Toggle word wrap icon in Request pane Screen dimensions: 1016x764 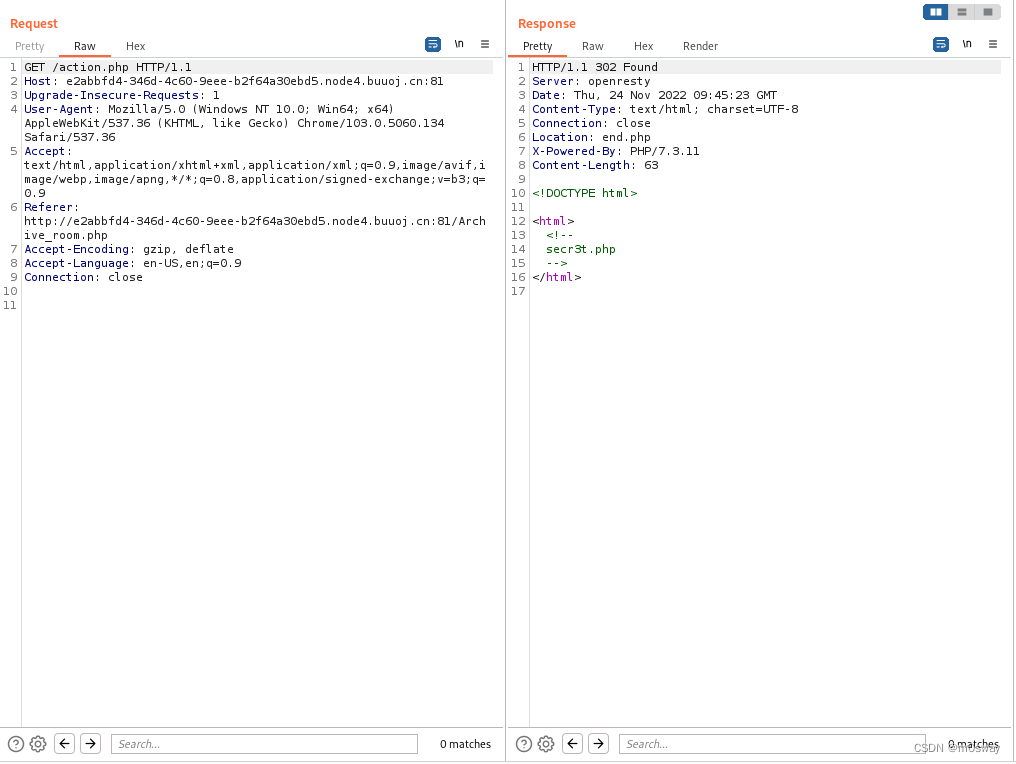[x=433, y=44]
